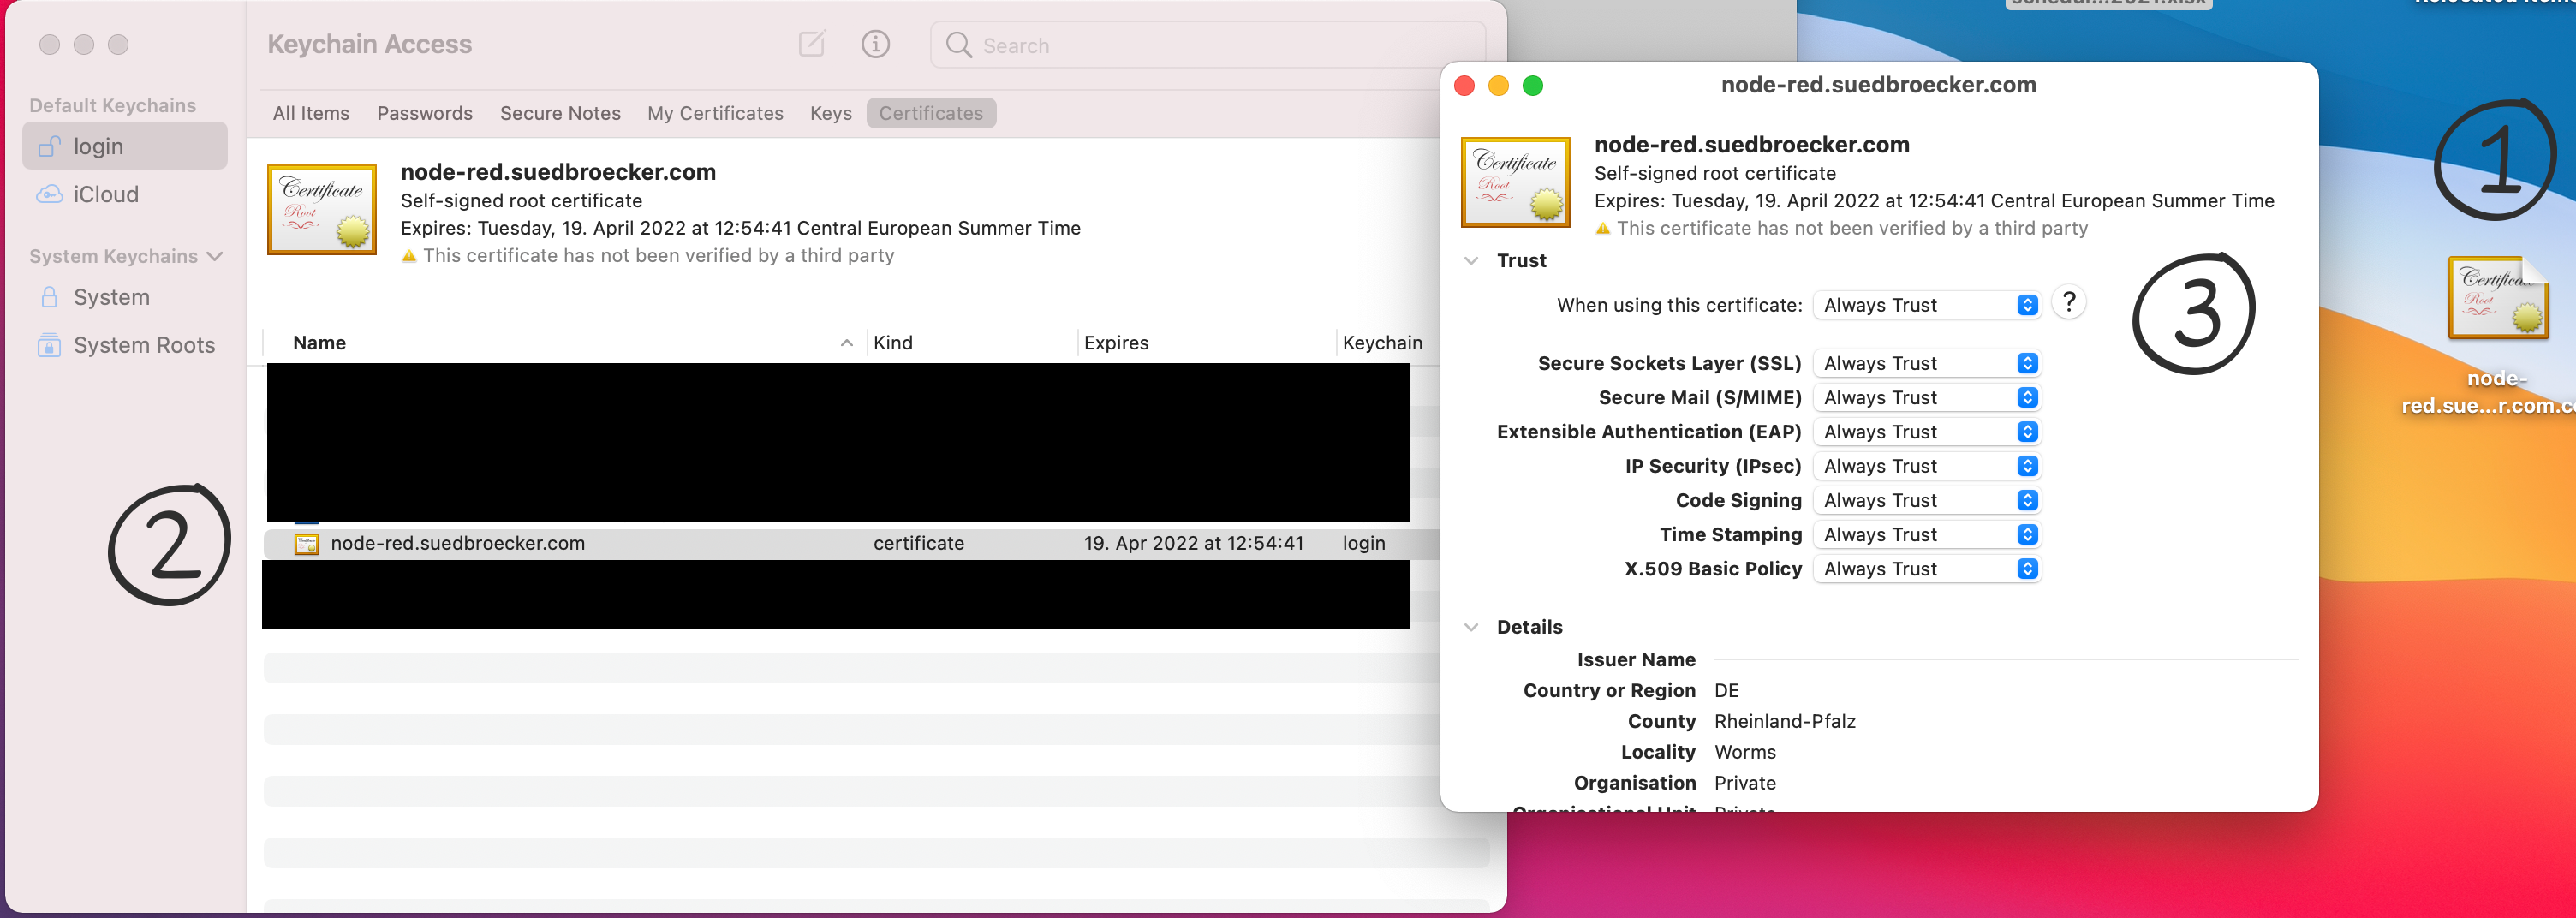Open the 'When using this certificate' dropdown

1926,305
